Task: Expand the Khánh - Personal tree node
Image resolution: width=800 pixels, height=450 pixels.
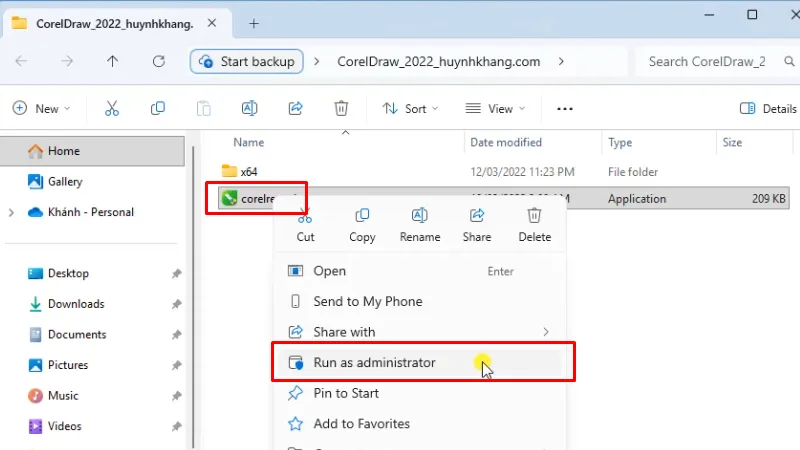Action: (12, 212)
